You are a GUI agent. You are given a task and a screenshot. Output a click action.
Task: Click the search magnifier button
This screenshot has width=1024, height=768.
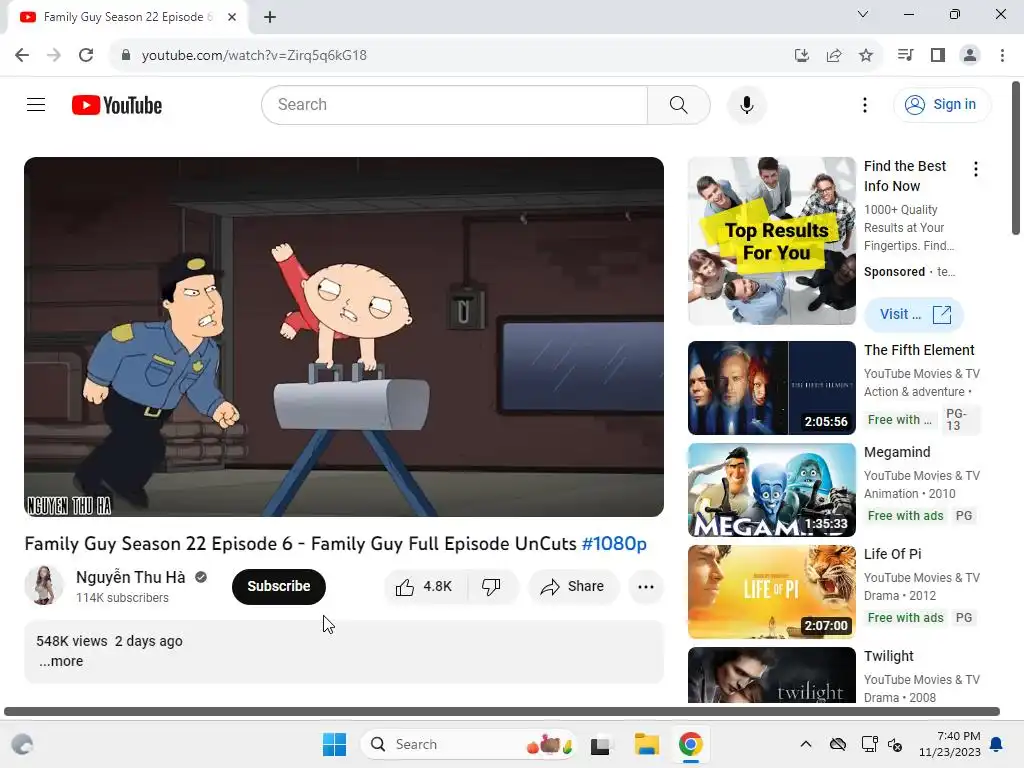(679, 104)
